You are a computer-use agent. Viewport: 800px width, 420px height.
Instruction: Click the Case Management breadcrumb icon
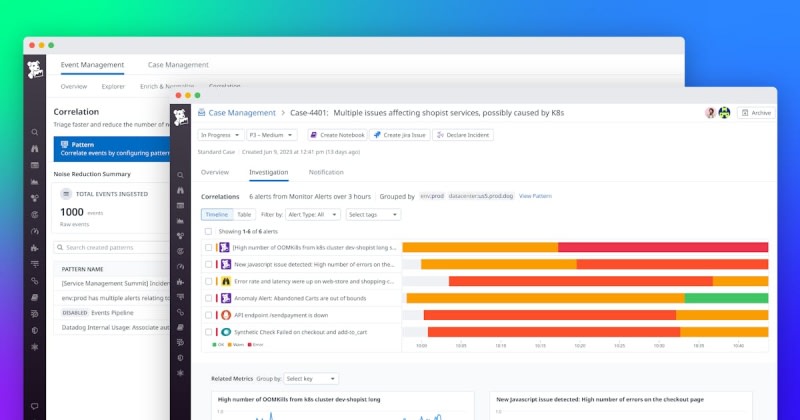(x=201, y=113)
